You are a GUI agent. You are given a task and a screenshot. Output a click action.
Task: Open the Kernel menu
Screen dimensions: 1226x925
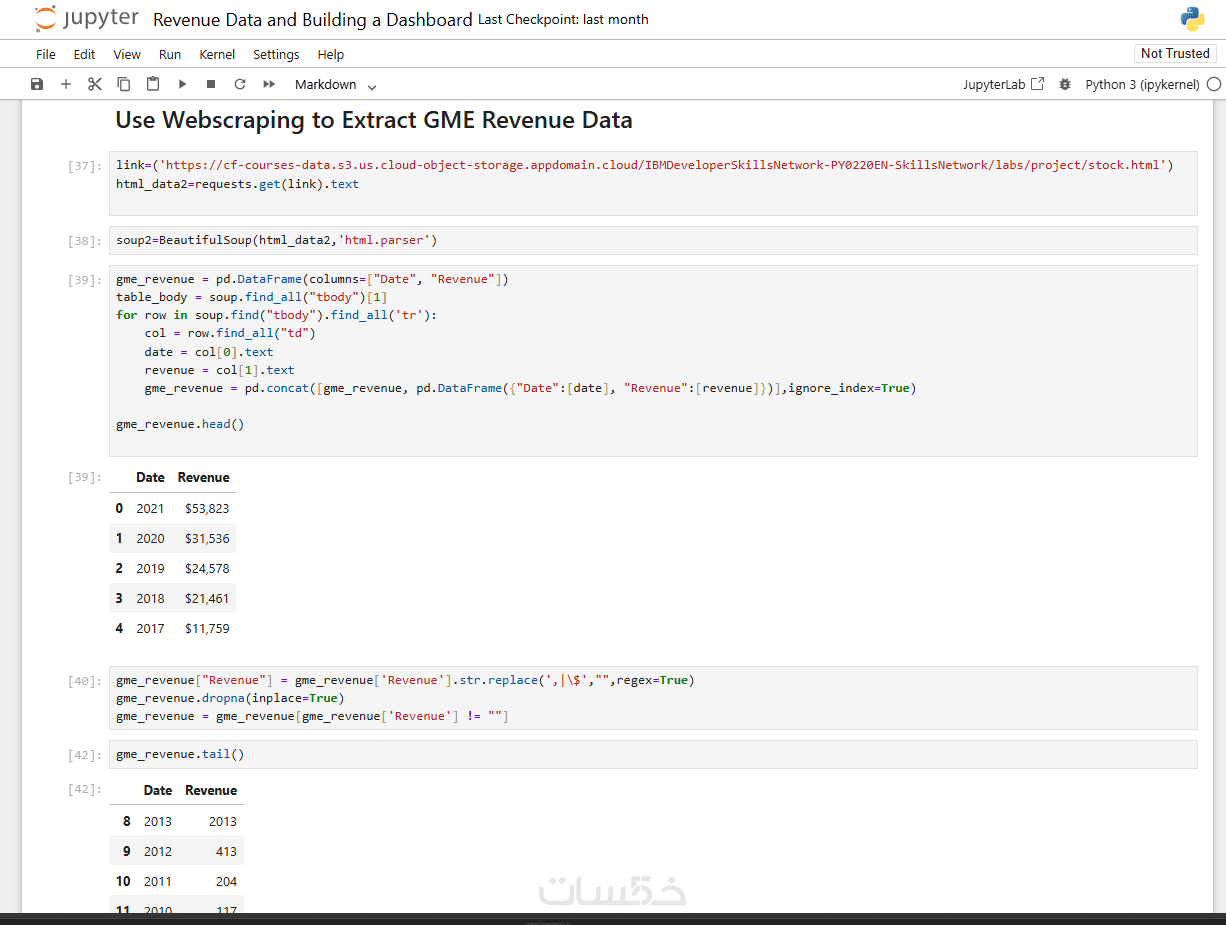217,54
